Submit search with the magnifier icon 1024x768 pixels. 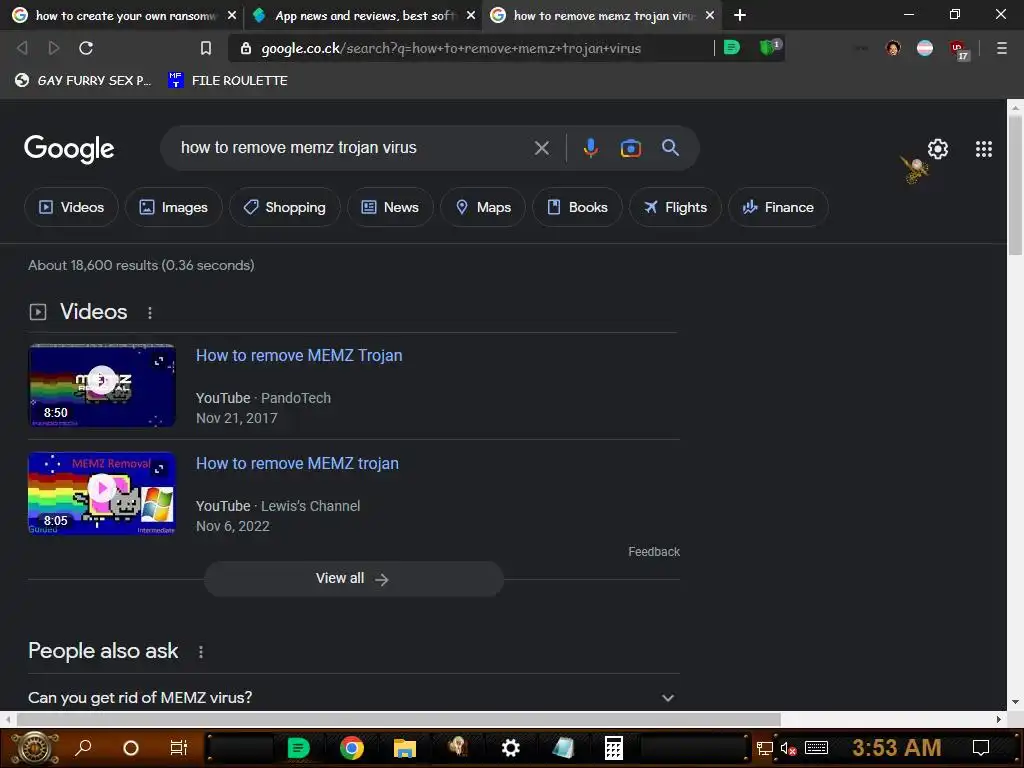click(670, 148)
